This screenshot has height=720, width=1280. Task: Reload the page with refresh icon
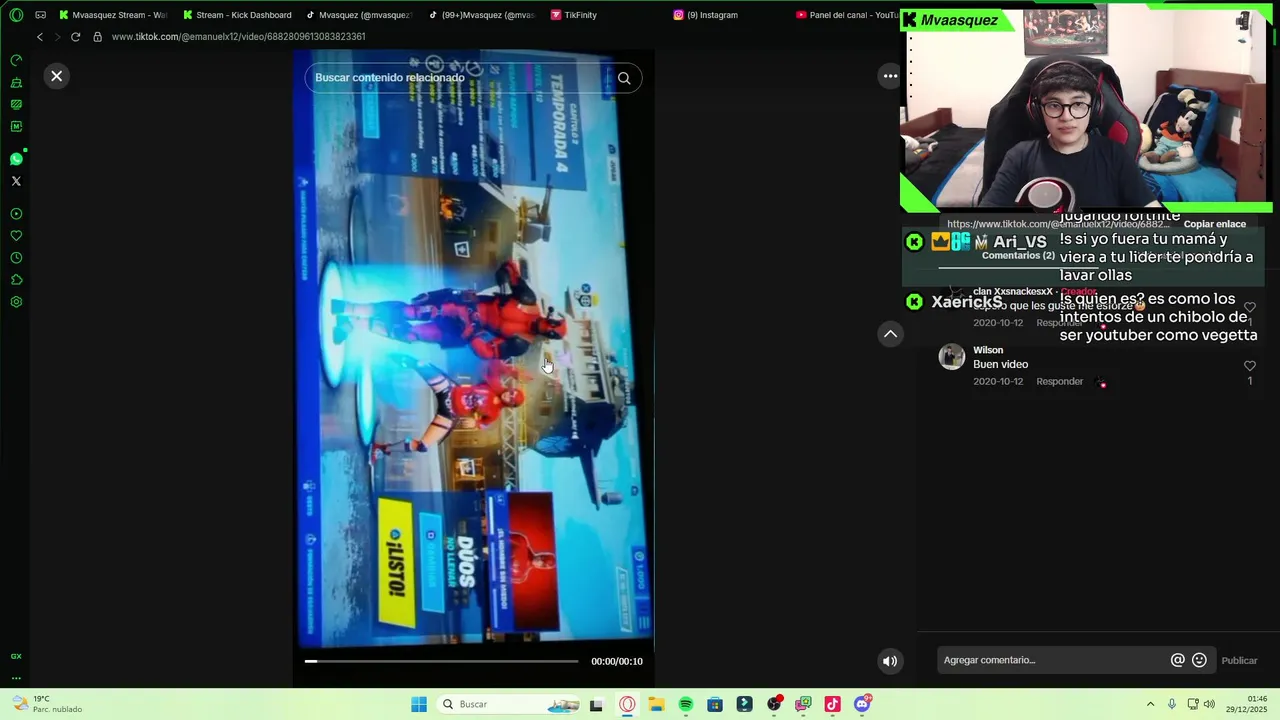point(75,37)
